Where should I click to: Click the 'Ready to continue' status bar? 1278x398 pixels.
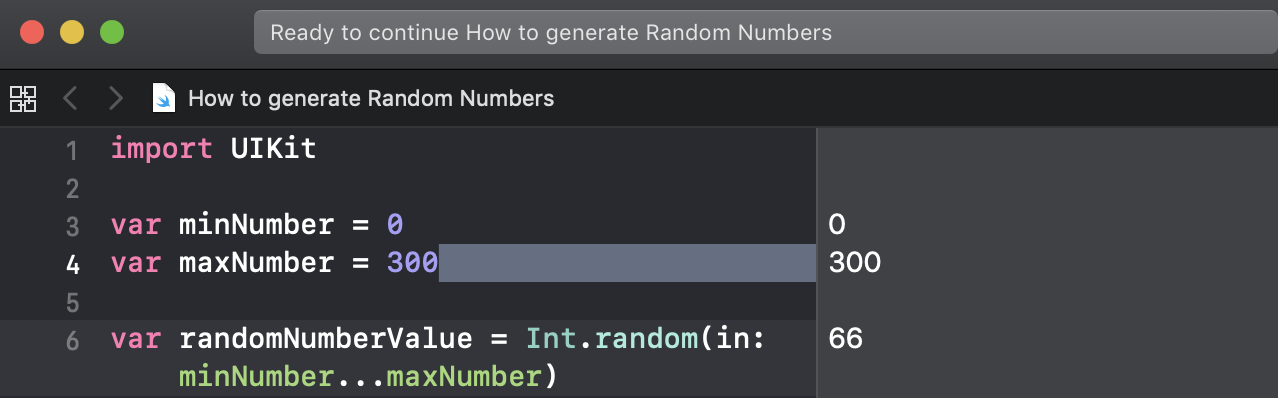(765, 33)
